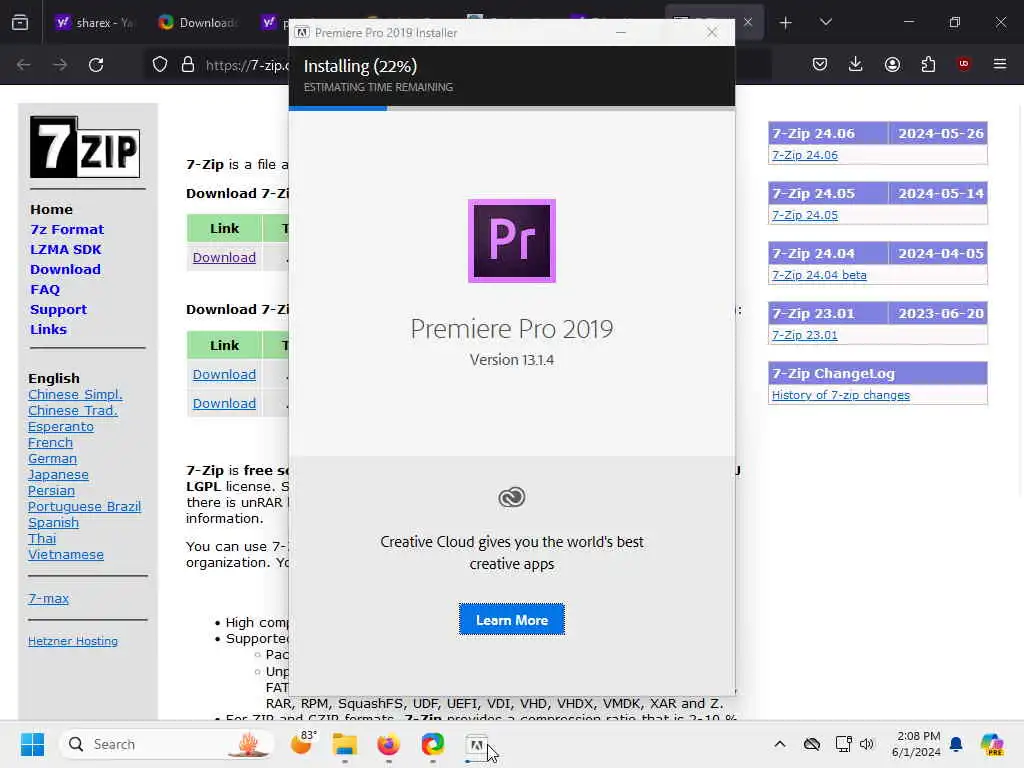Viewport: 1024px width, 768px height.
Task: Click the 7-Zip logo
Action: (x=85, y=147)
